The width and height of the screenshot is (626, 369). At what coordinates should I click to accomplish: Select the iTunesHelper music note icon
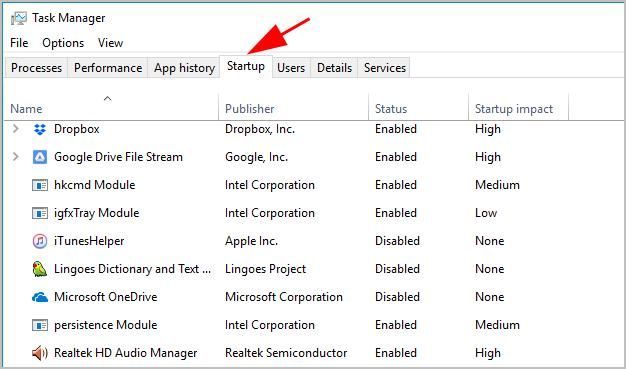(x=40, y=241)
